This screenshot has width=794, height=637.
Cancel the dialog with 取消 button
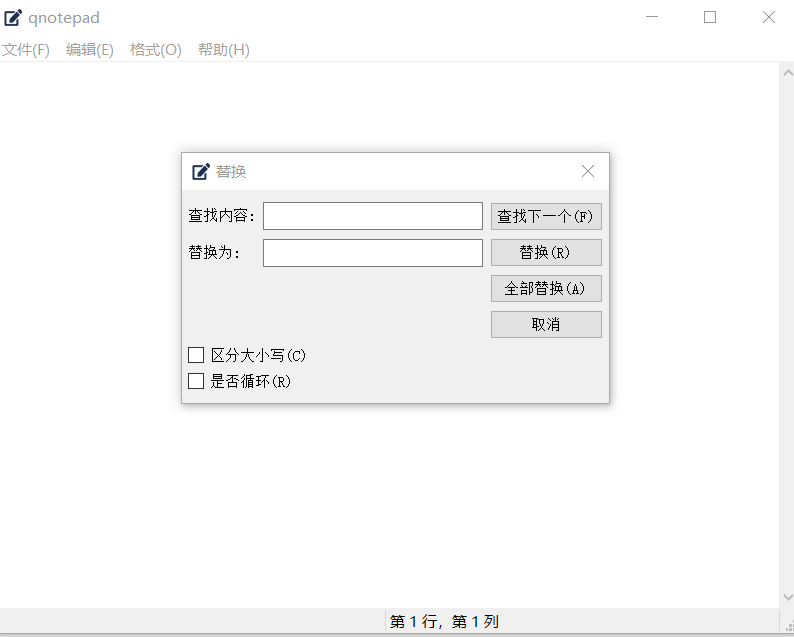[x=546, y=324]
